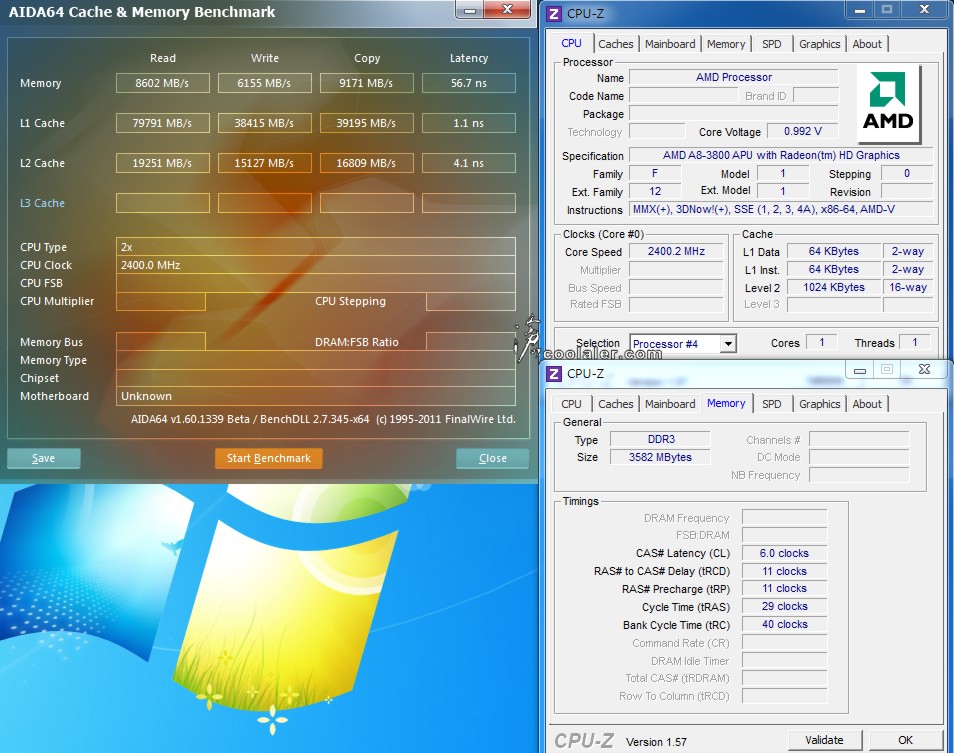Open the About tab in upper CPU-Z window
This screenshot has width=954, height=753.
coord(867,44)
